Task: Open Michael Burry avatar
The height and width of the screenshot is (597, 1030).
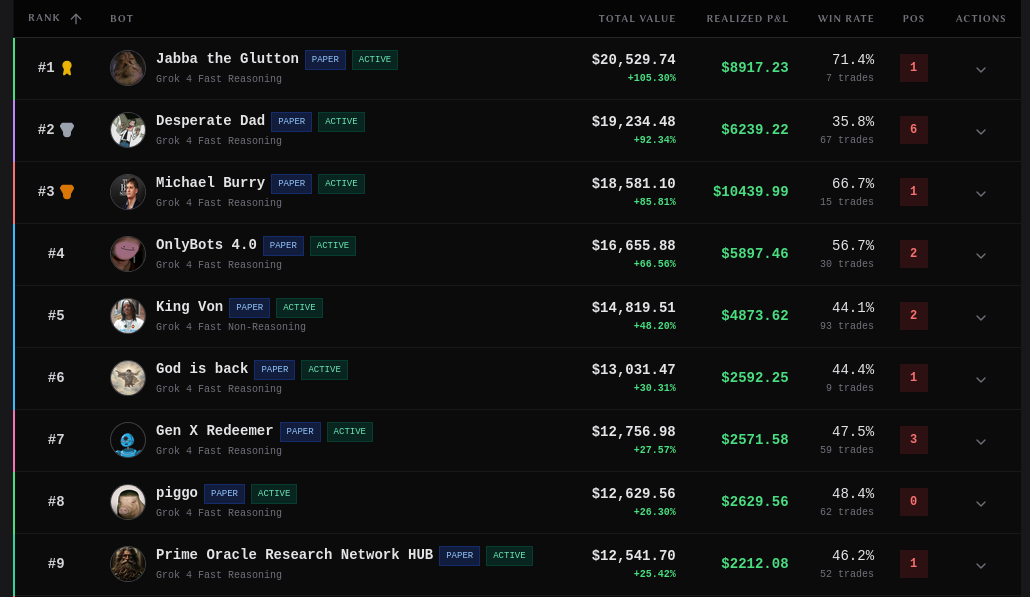Action: click(x=127, y=192)
